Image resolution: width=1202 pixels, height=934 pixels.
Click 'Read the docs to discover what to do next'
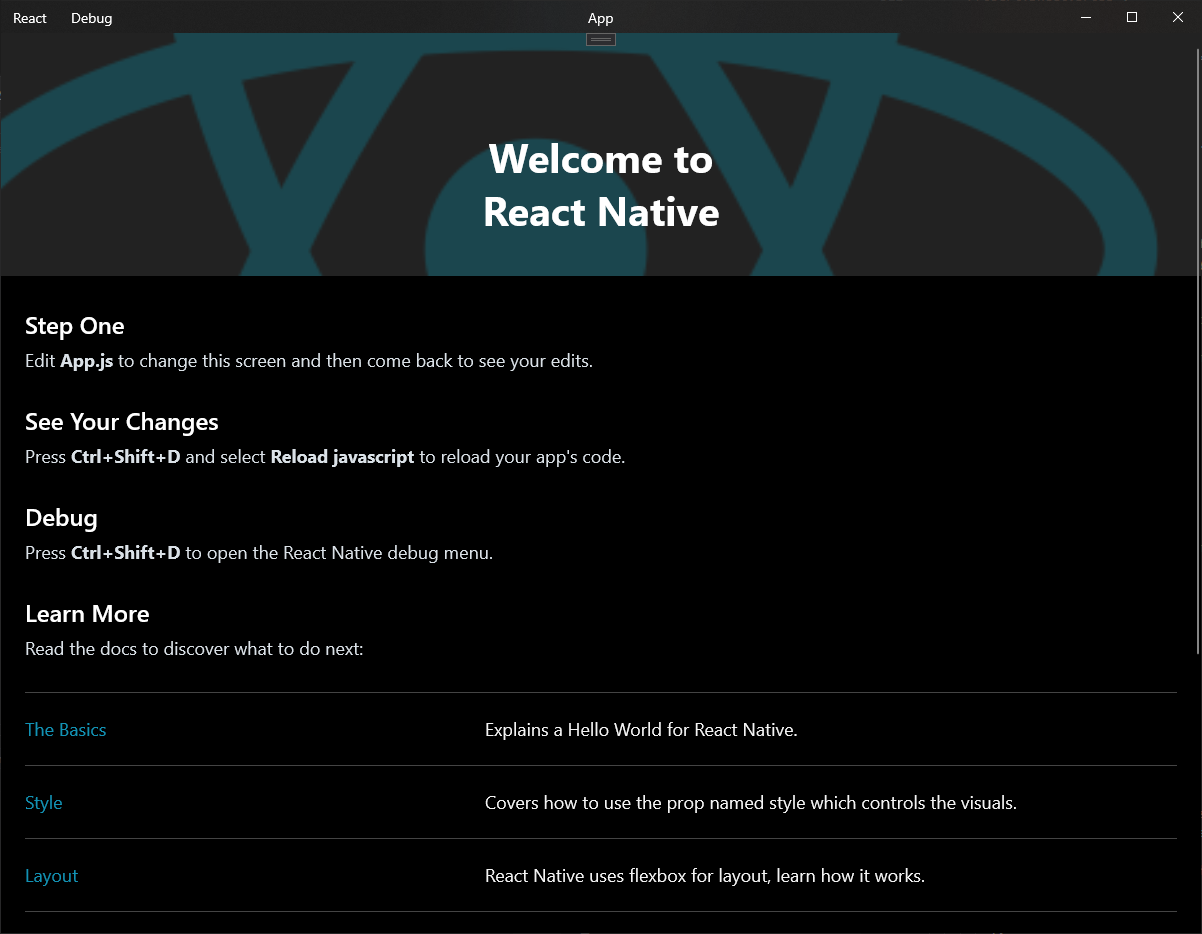pyautogui.click(x=194, y=649)
